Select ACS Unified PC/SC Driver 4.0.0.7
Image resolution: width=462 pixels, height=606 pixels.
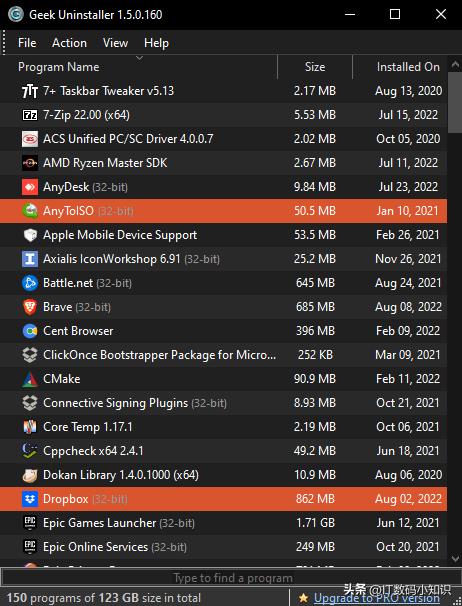[223, 139]
